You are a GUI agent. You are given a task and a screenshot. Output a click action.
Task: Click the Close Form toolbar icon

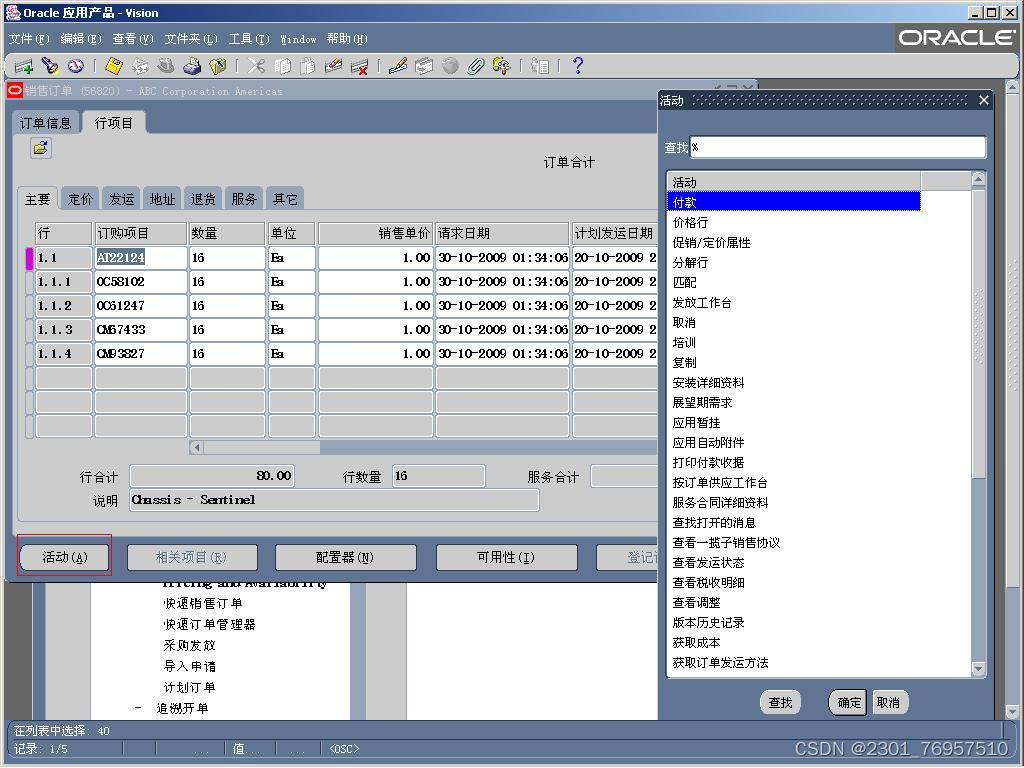(x=218, y=66)
